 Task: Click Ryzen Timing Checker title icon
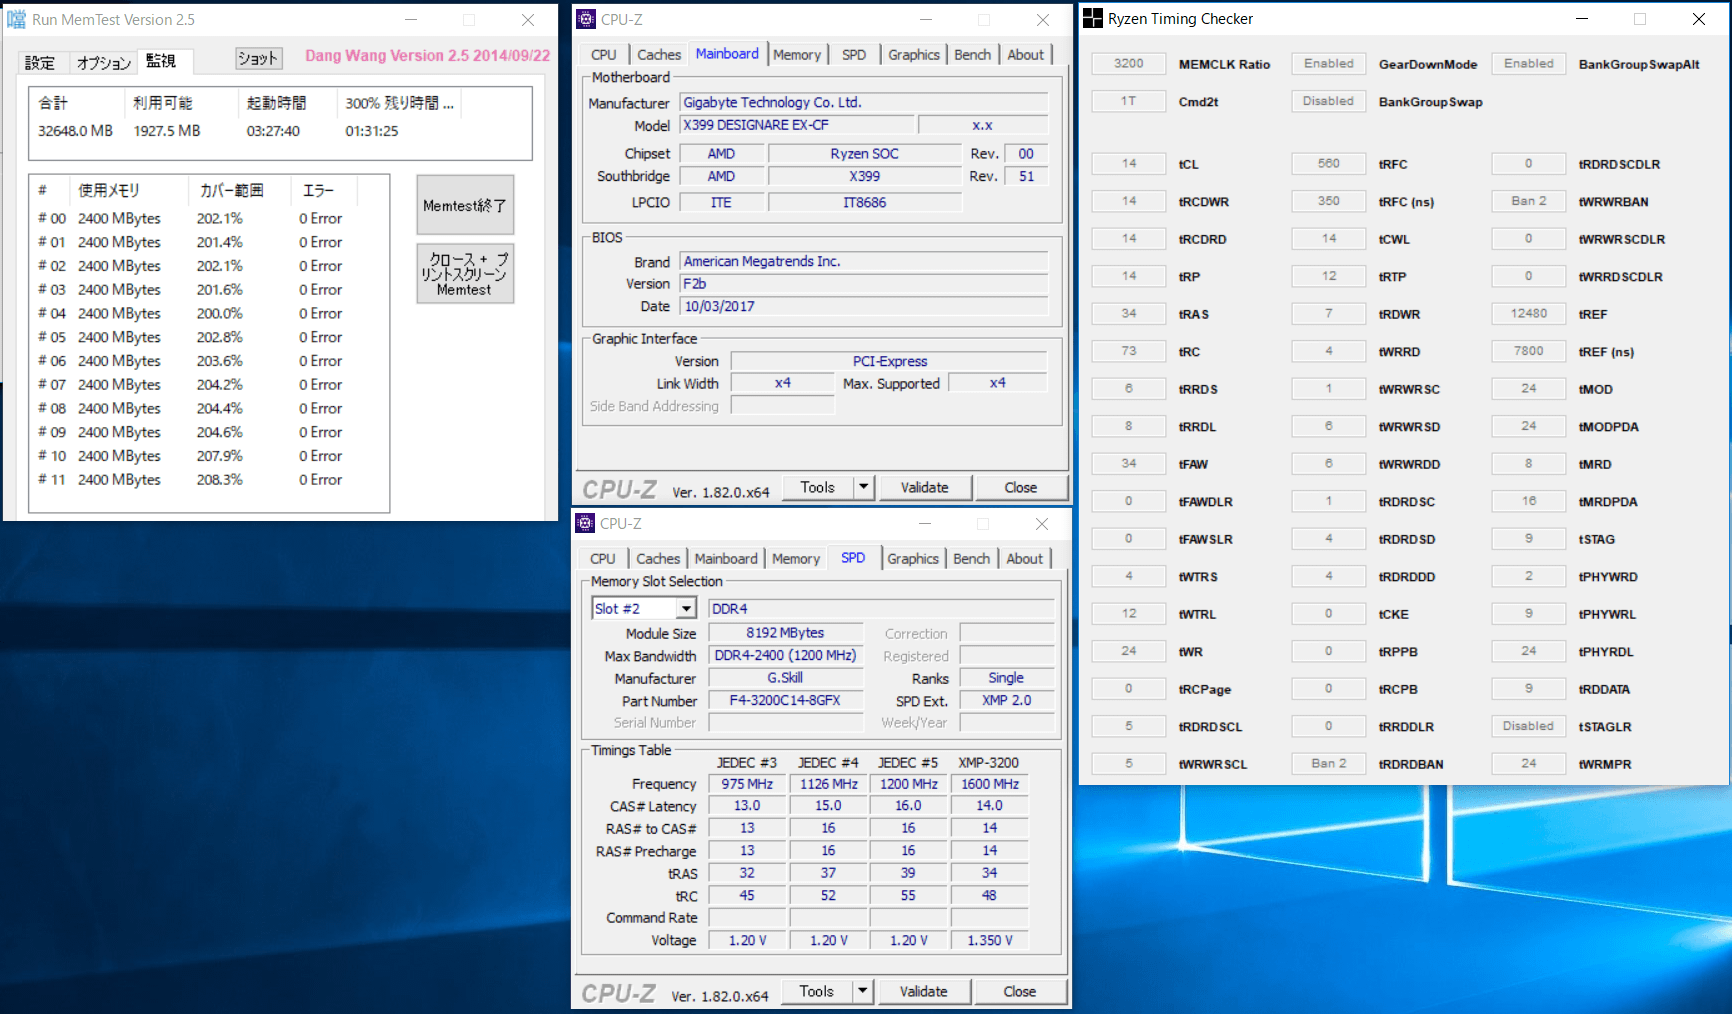tap(1093, 18)
